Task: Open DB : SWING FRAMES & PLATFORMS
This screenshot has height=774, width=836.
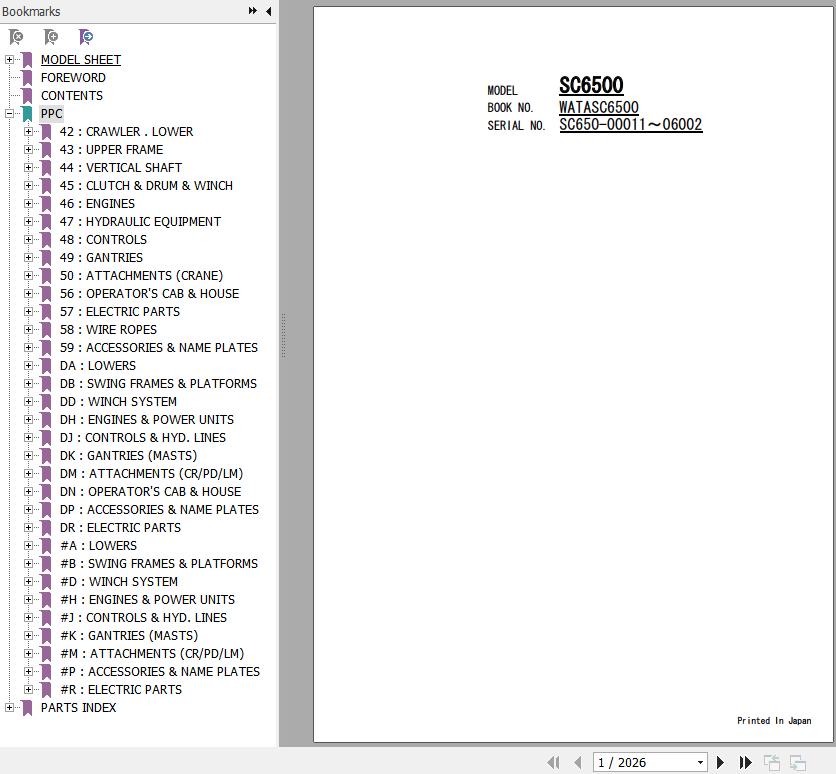Action: [158, 384]
